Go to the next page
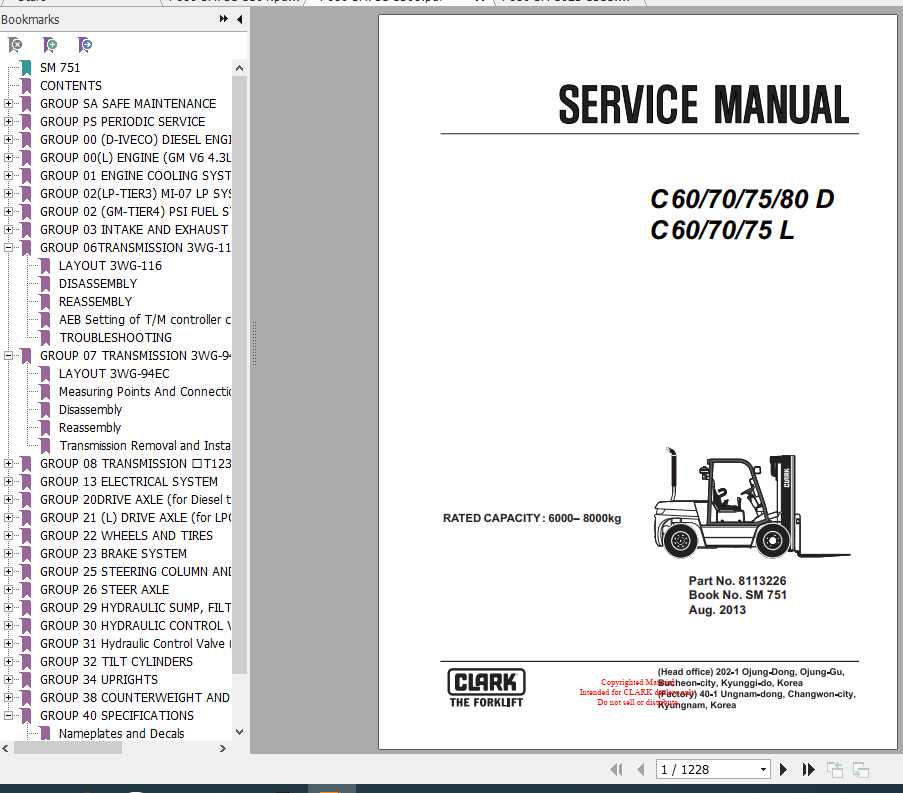Screen dimensions: 903x793 tap(783, 769)
